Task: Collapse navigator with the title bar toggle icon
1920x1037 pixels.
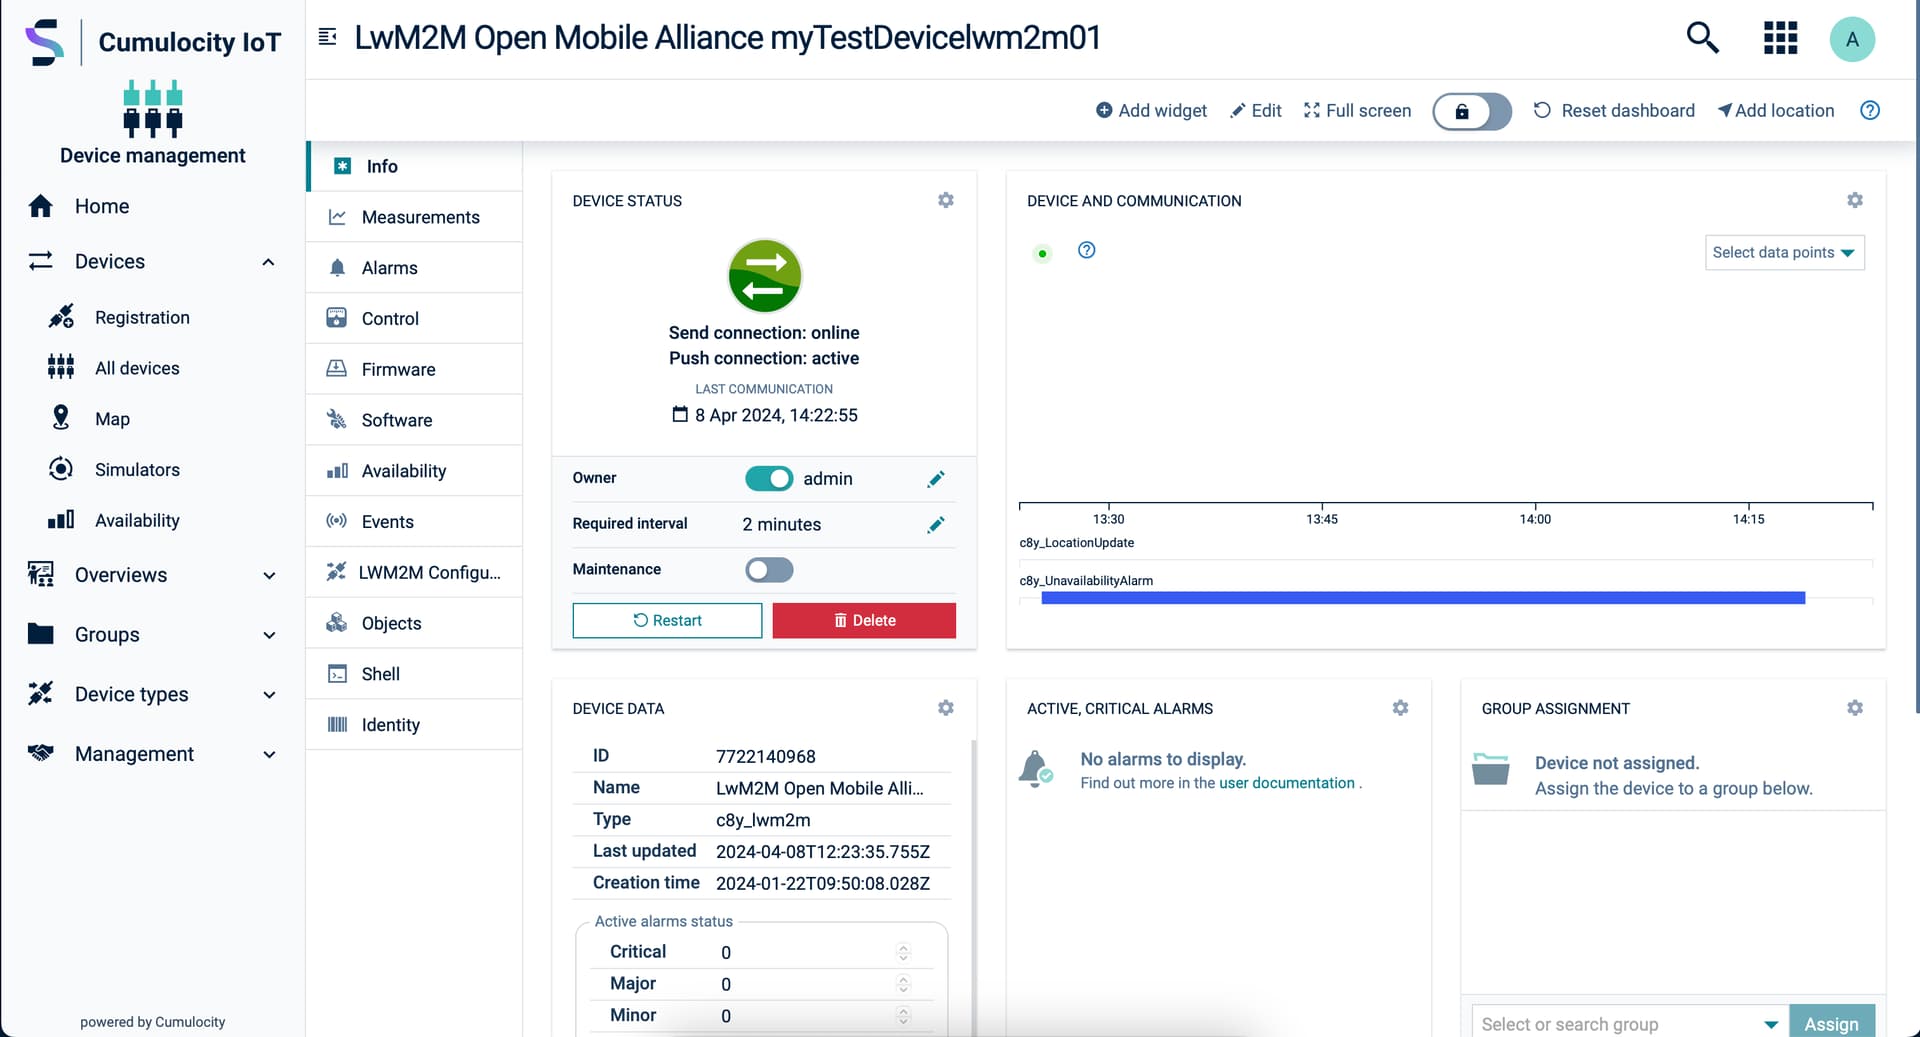Action: pos(327,37)
